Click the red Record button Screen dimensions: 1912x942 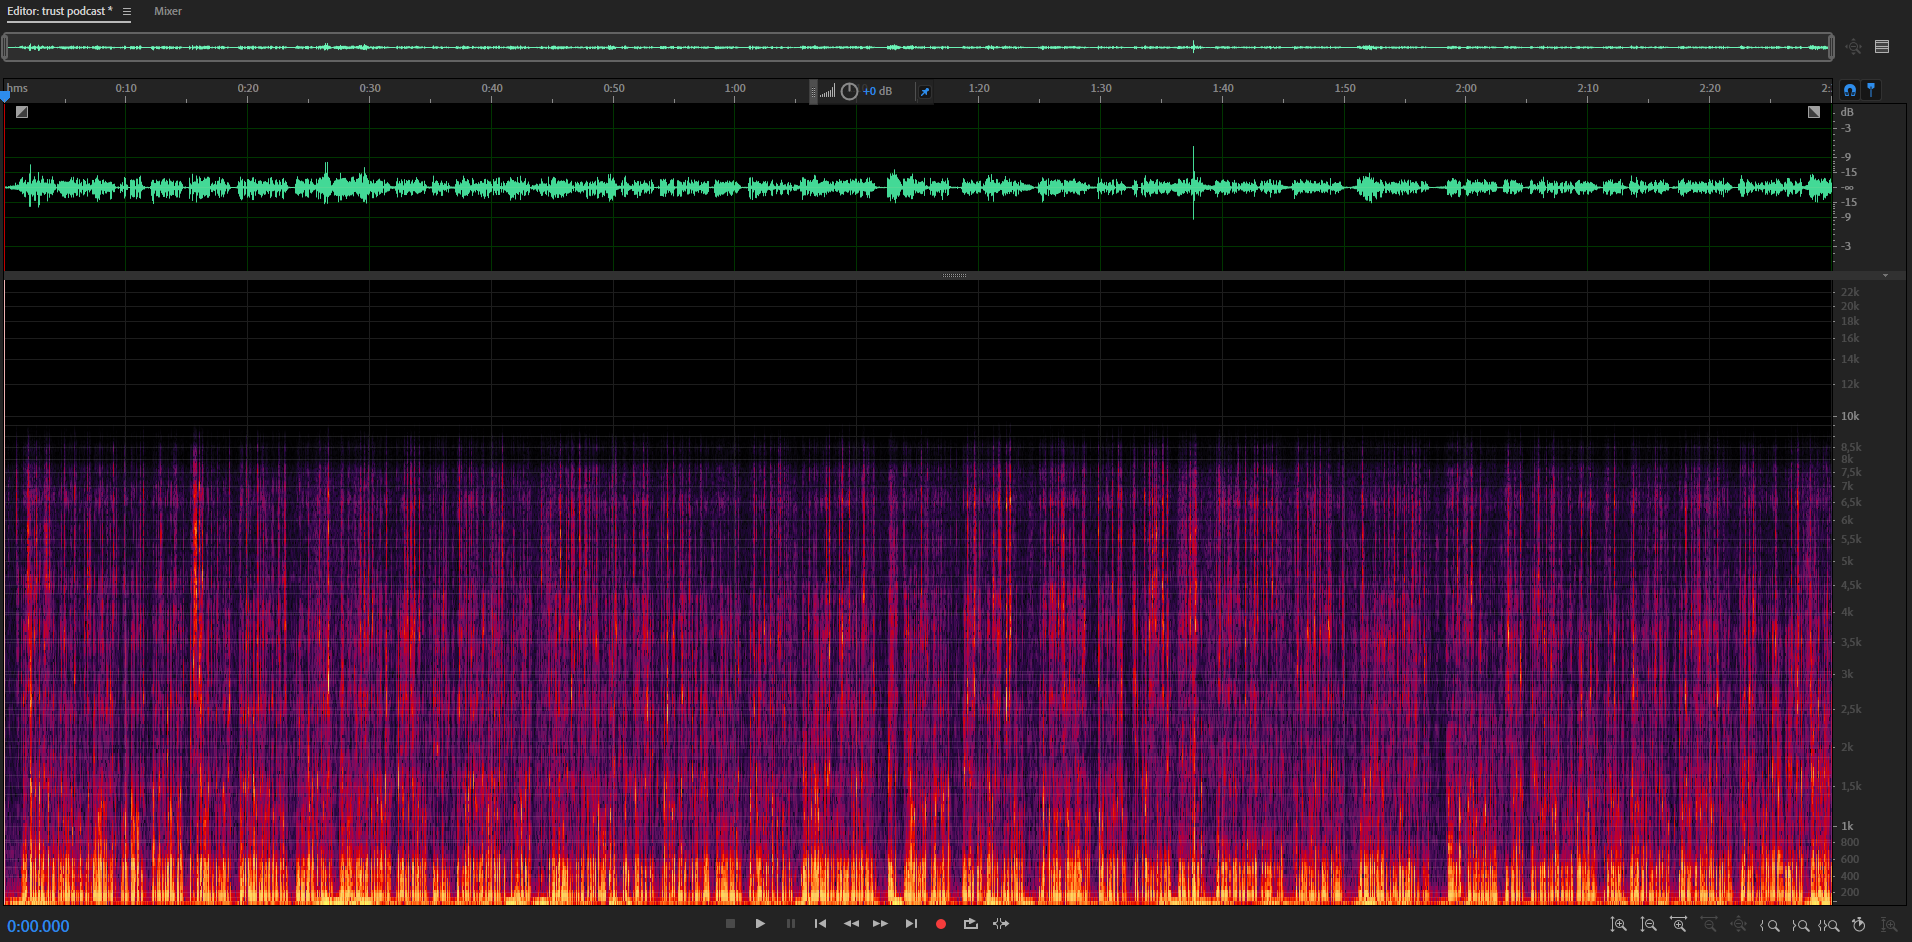point(940,924)
